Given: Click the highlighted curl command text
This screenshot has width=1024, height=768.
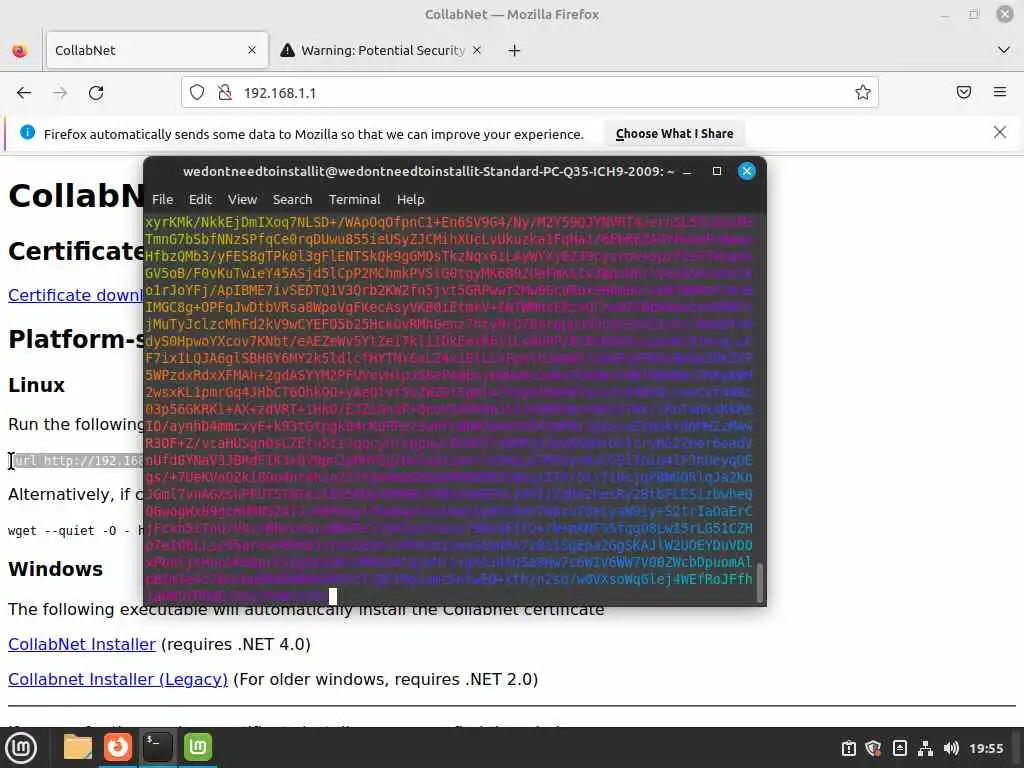Looking at the screenshot, I should (x=77, y=461).
